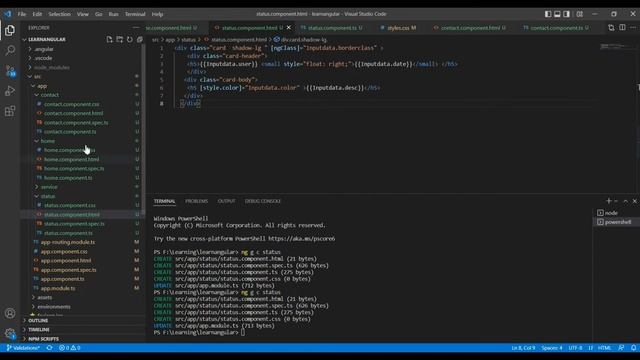This screenshot has width=640, height=360.
Task: Select the node terminal instance
Action: pos(615,213)
